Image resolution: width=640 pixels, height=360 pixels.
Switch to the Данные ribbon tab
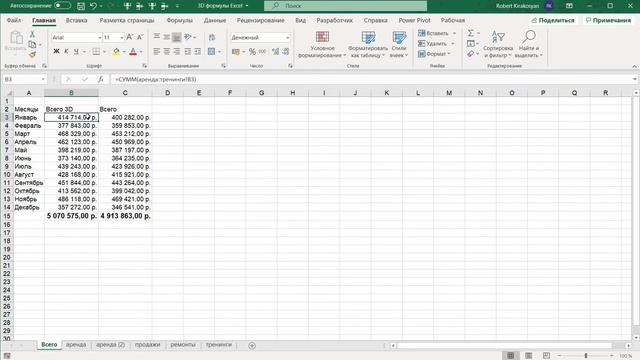pos(215,20)
